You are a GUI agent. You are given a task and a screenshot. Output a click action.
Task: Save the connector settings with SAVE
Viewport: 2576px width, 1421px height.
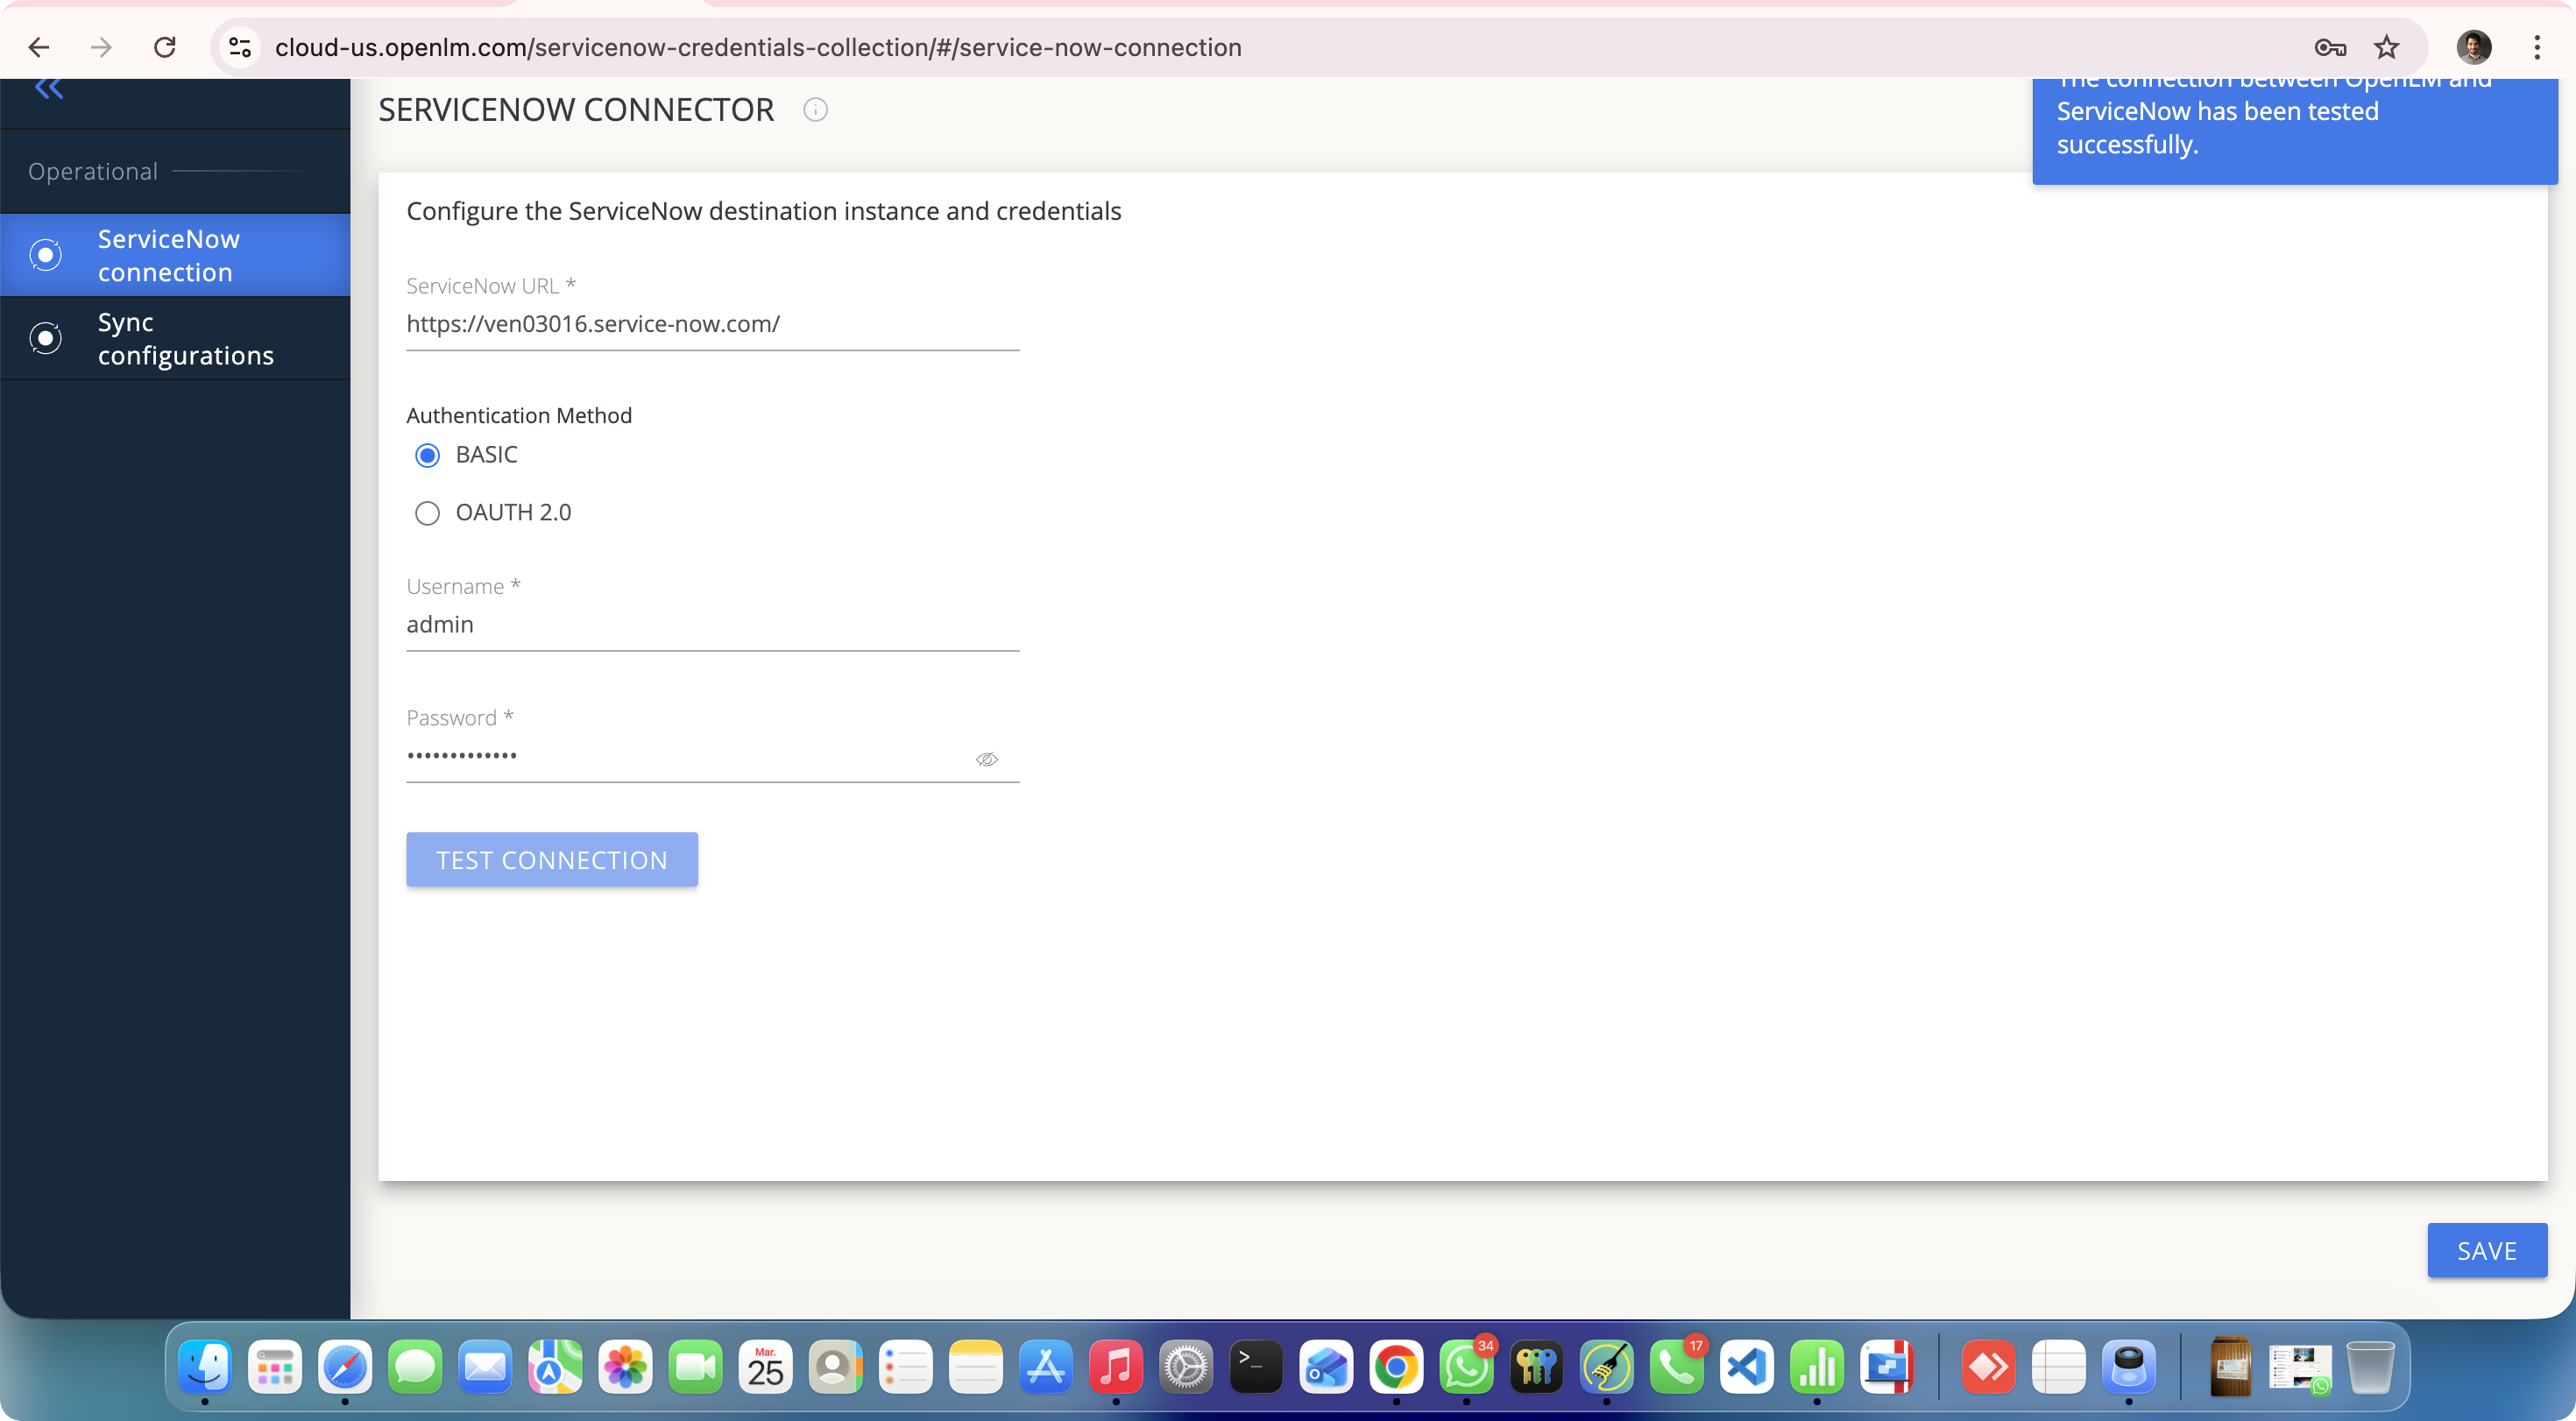click(2487, 1250)
